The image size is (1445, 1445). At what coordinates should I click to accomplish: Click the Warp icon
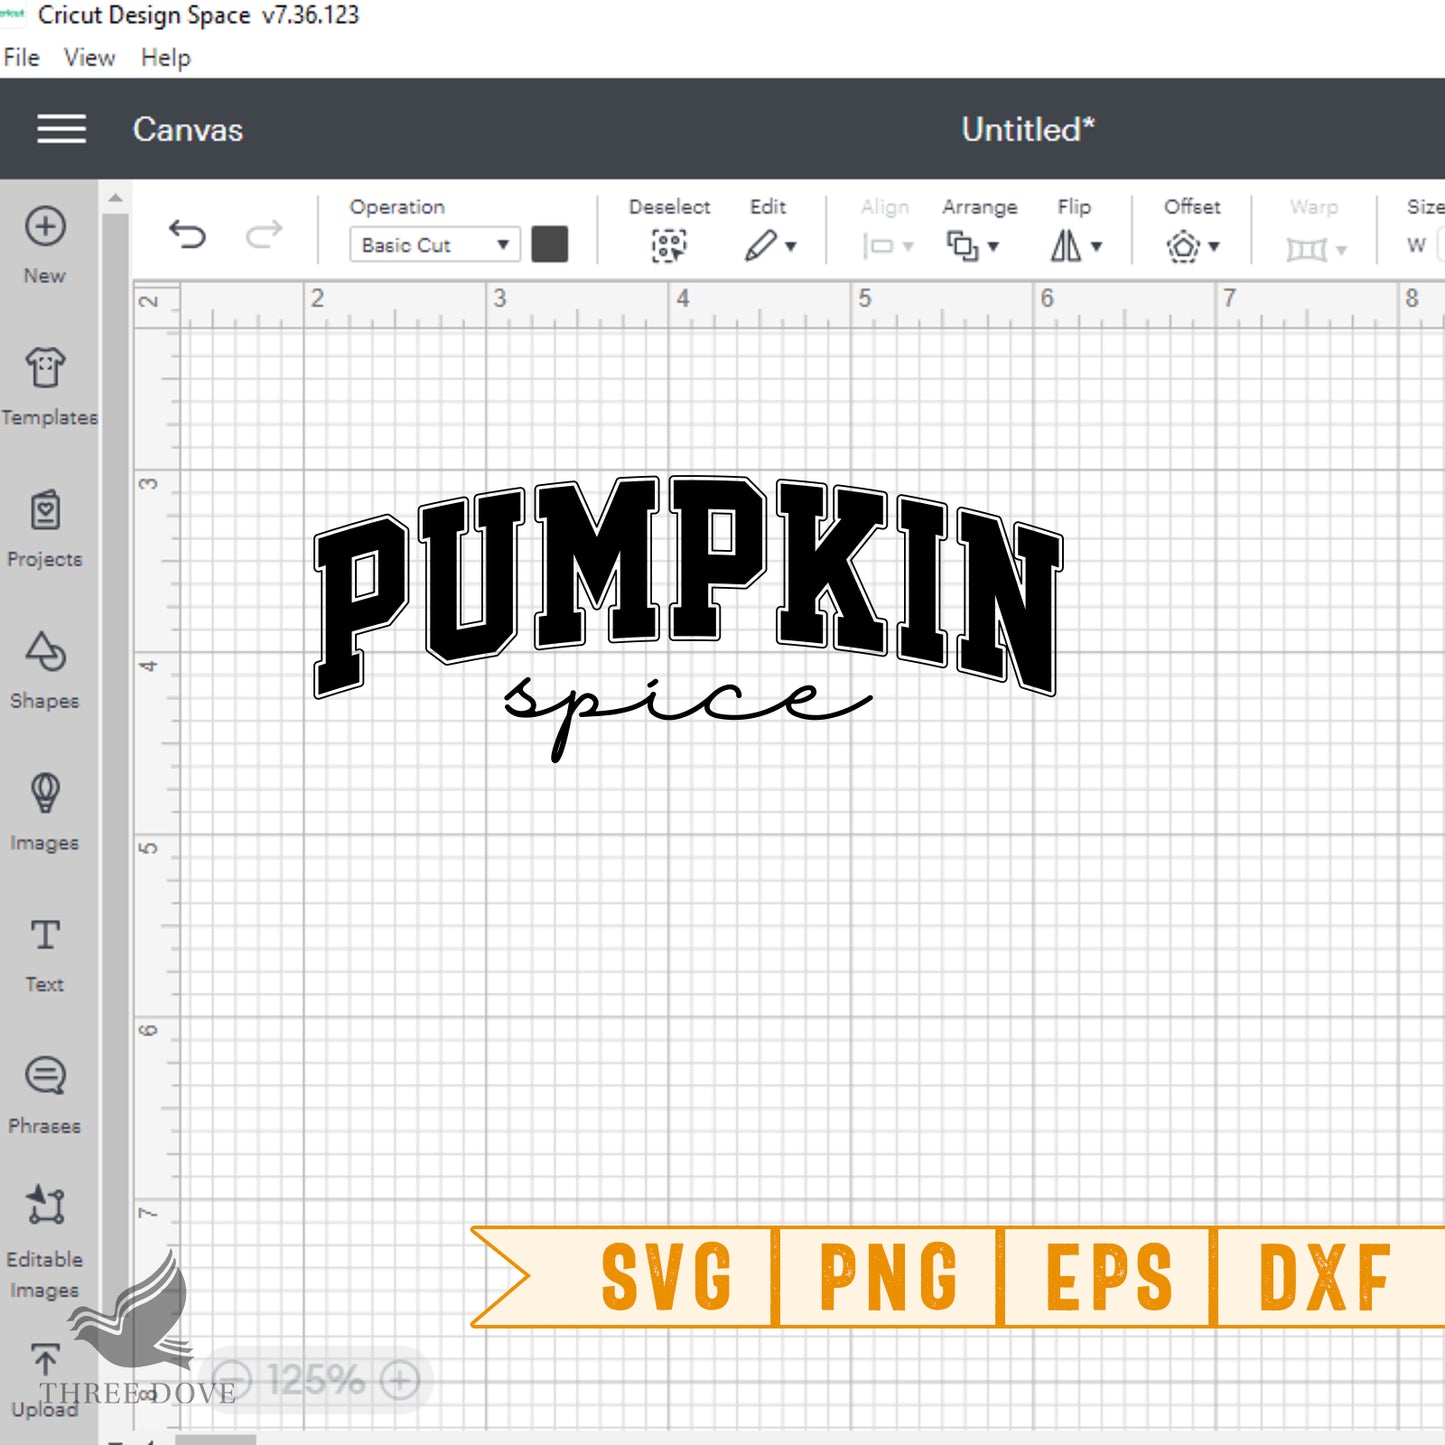click(x=1306, y=249)
